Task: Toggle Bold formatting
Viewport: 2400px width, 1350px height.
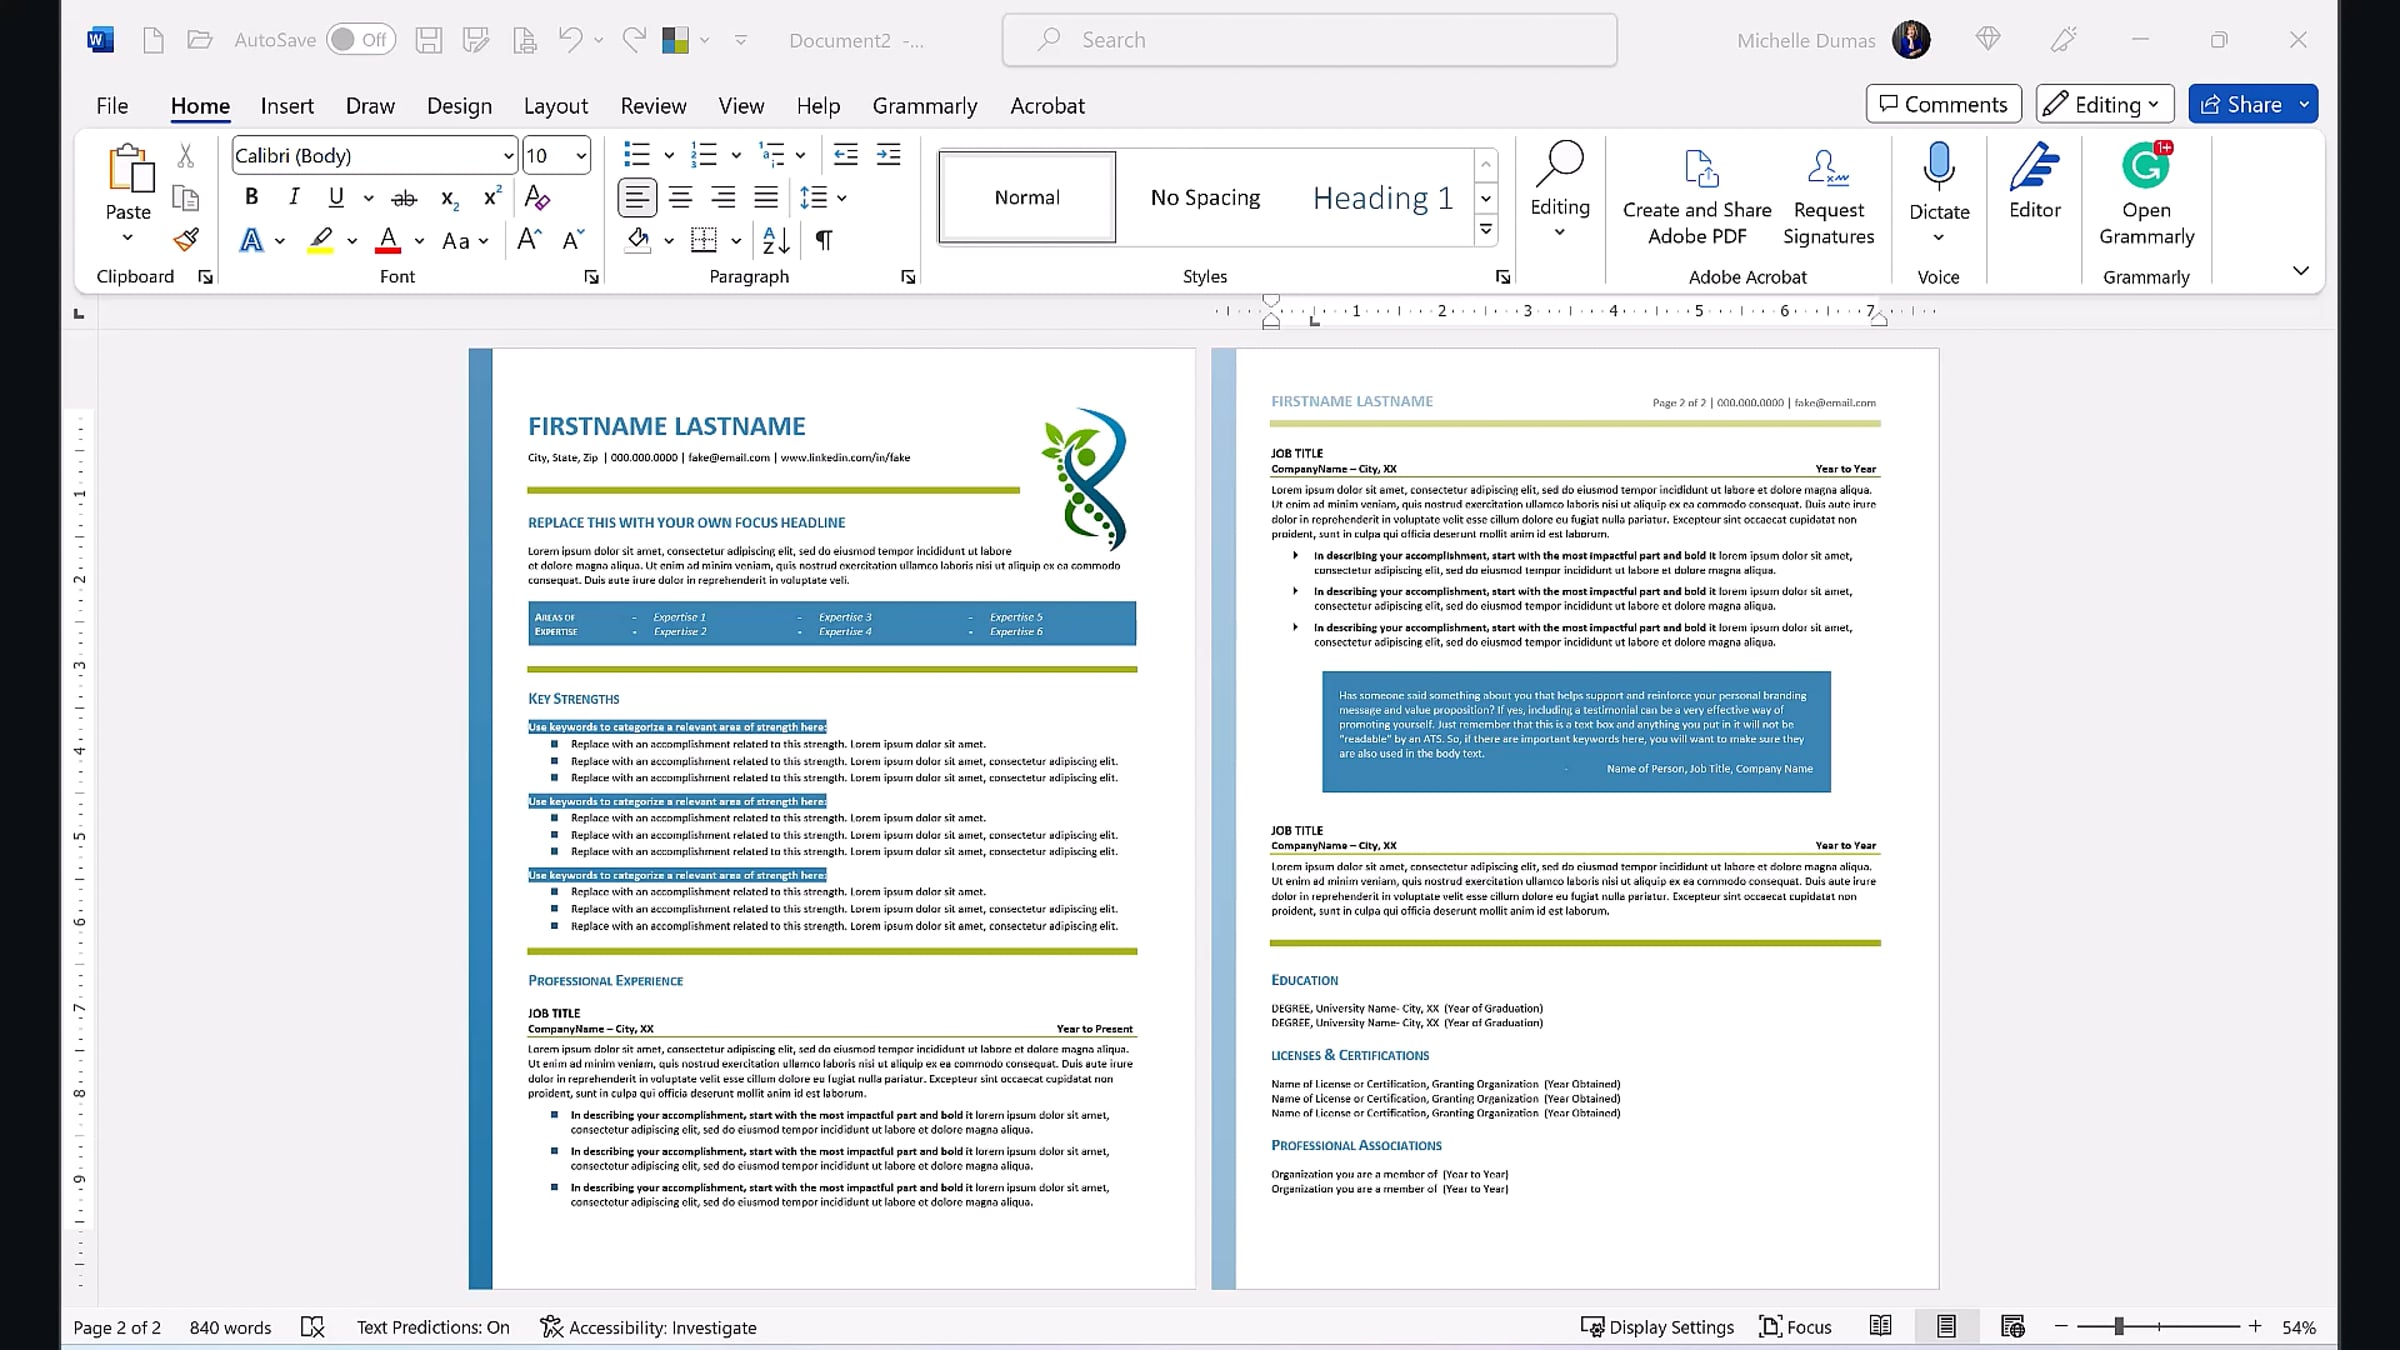Action: [x=252, y=197]
